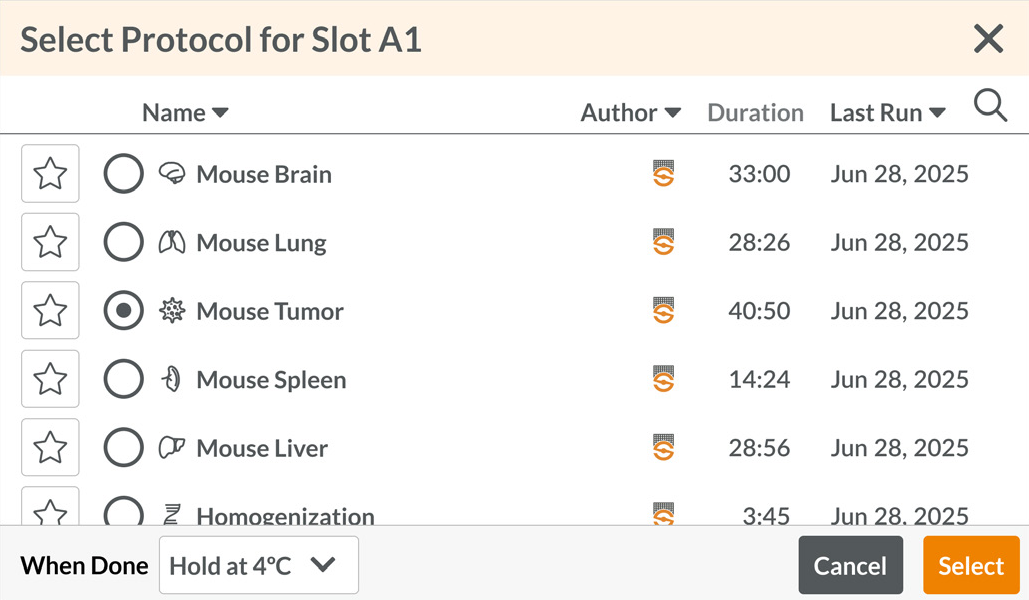Screen dimensions: 1029x600
Task: Open the protocol search magnifier icon
Action: tap(990, 106)
